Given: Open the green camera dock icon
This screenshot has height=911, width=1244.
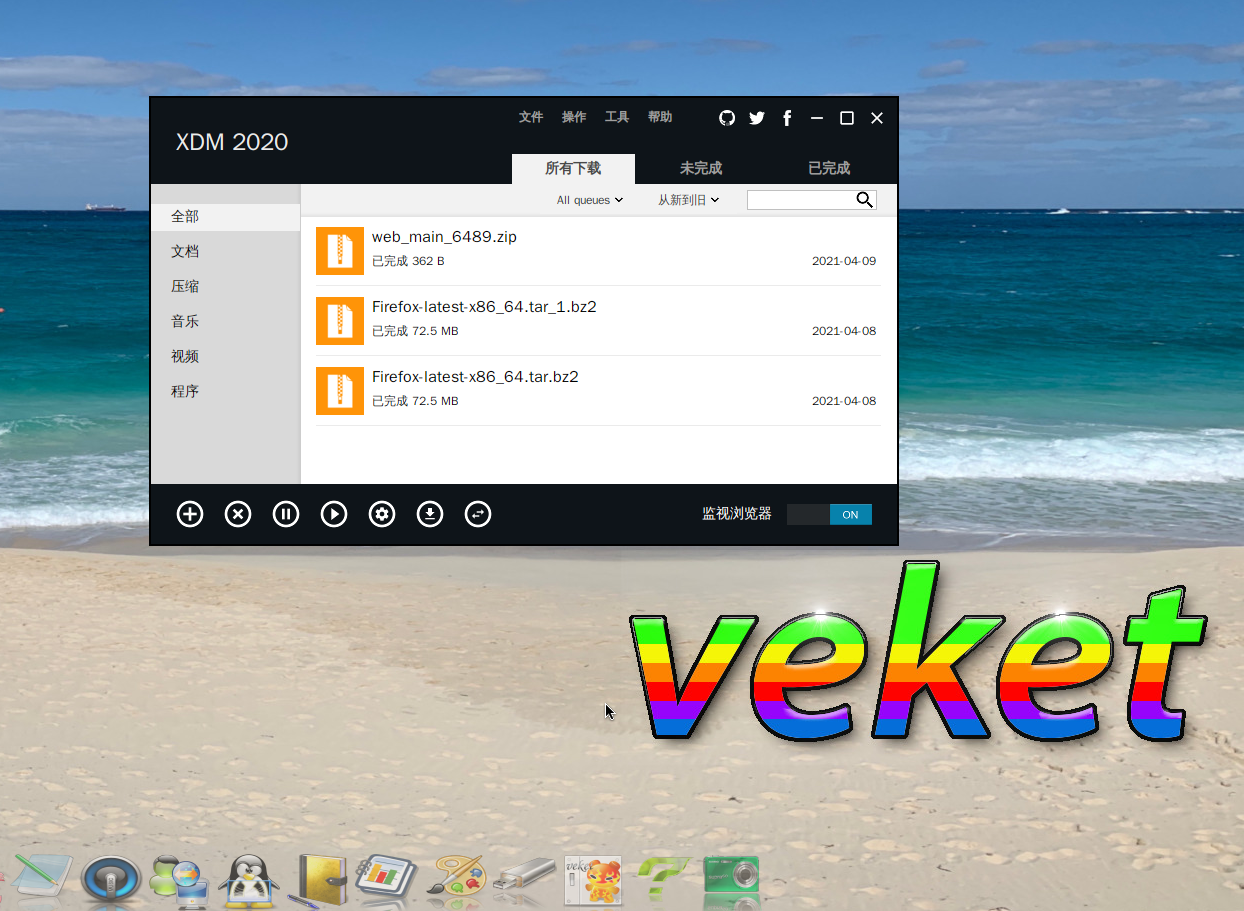Looking at the screenshot, I should tap(732, 875).
